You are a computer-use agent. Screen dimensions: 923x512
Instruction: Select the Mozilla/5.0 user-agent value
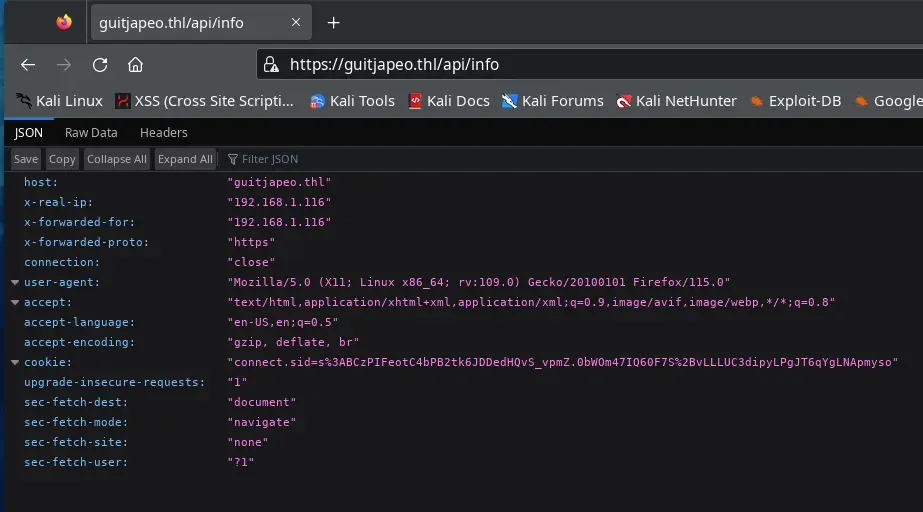pyautogui.click(x=479, y=282)
